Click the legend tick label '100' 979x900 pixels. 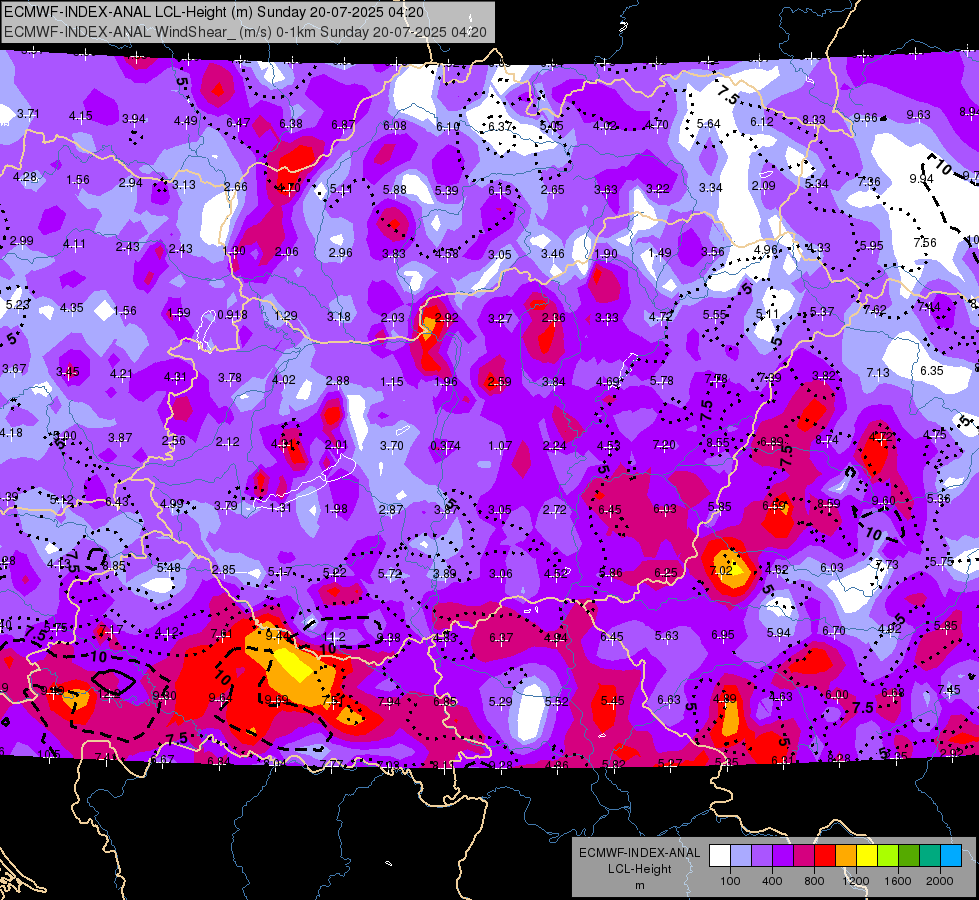click(x=730, y=881)
